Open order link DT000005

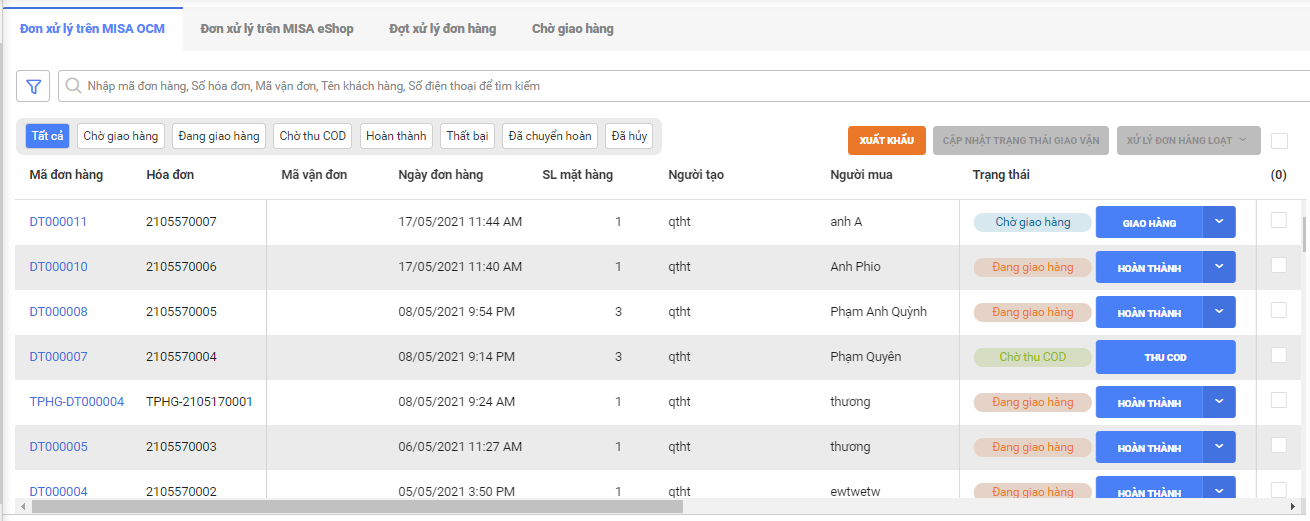pyautogui.click(x=58, y=447)
